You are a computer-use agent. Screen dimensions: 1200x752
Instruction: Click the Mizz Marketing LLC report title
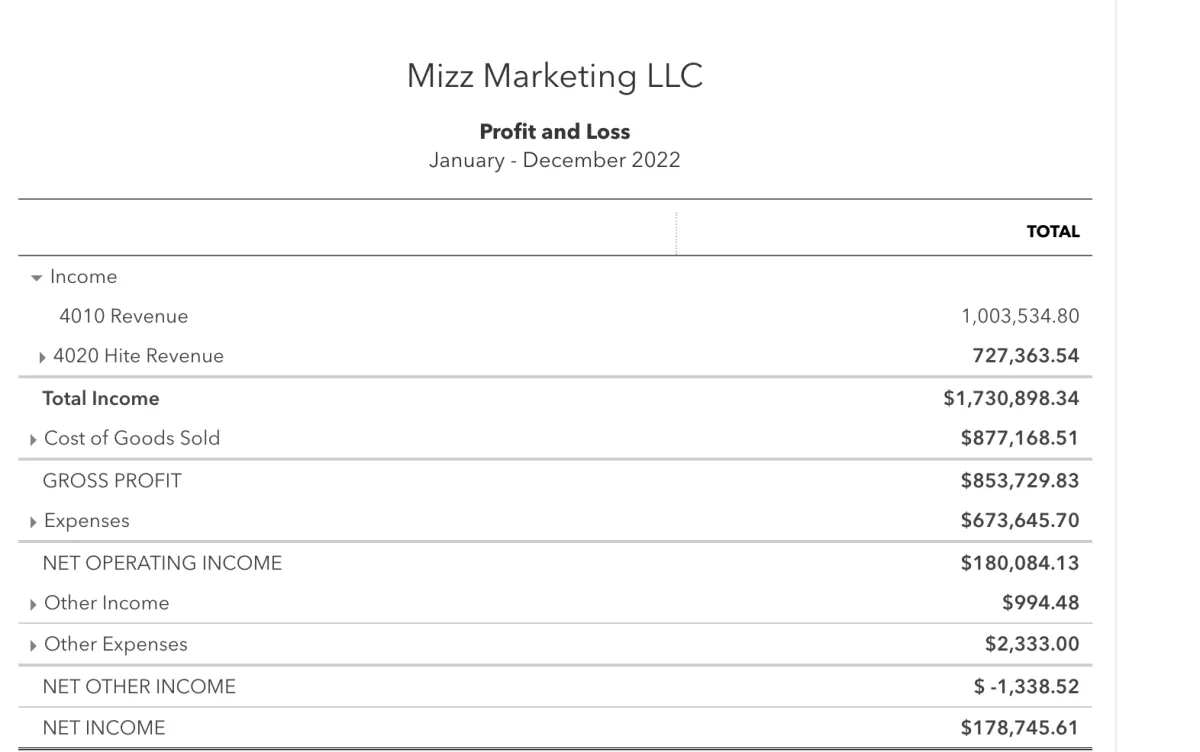[x=555, y=76]
